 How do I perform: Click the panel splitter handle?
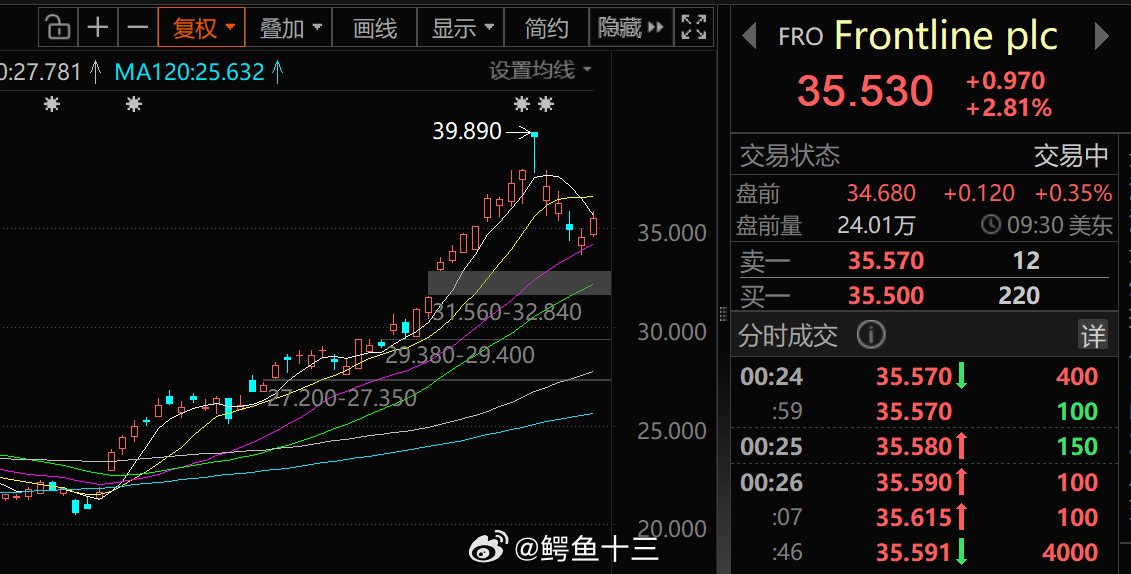[x=722, y=313]
